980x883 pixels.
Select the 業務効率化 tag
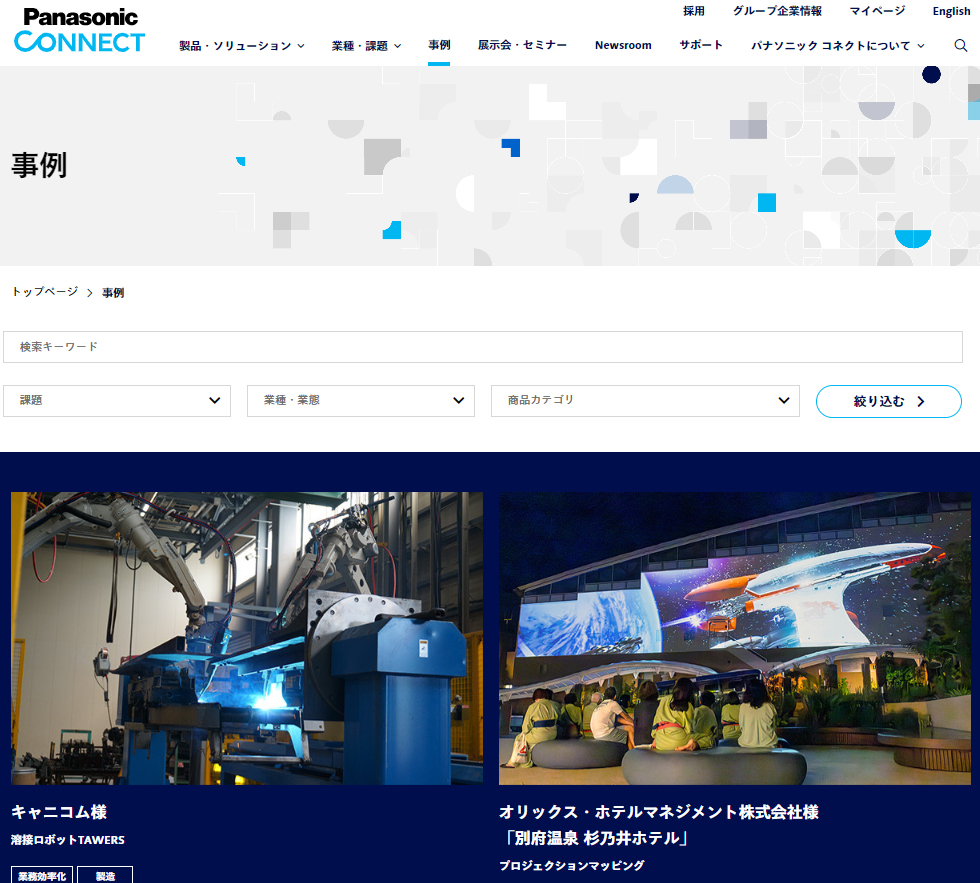click(x=42, y=876)
